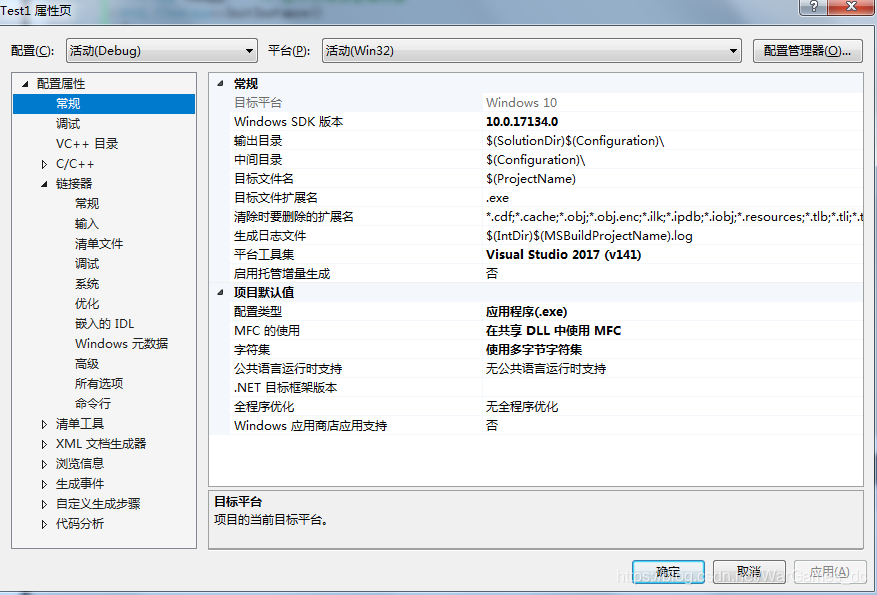Select 命令行 under 链接器
Viewport: 877px width, 595px height.
(93, 404)
